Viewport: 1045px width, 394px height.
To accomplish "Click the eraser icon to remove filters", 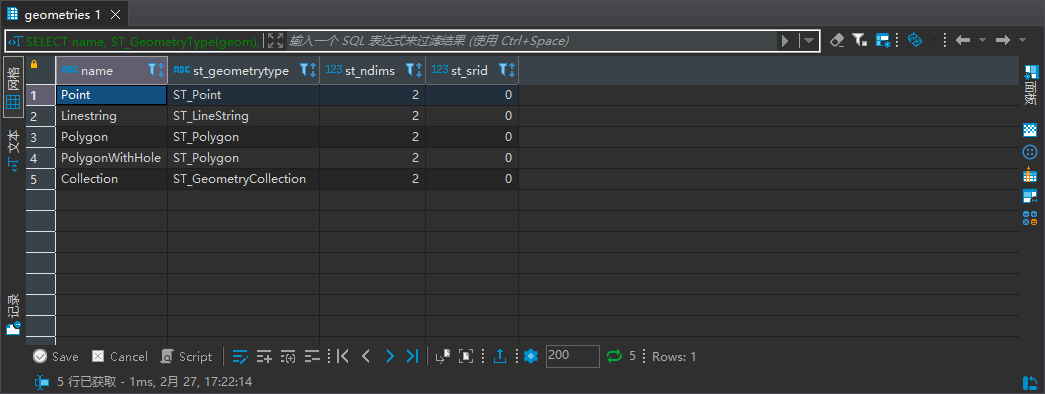I will click(837, 41).
